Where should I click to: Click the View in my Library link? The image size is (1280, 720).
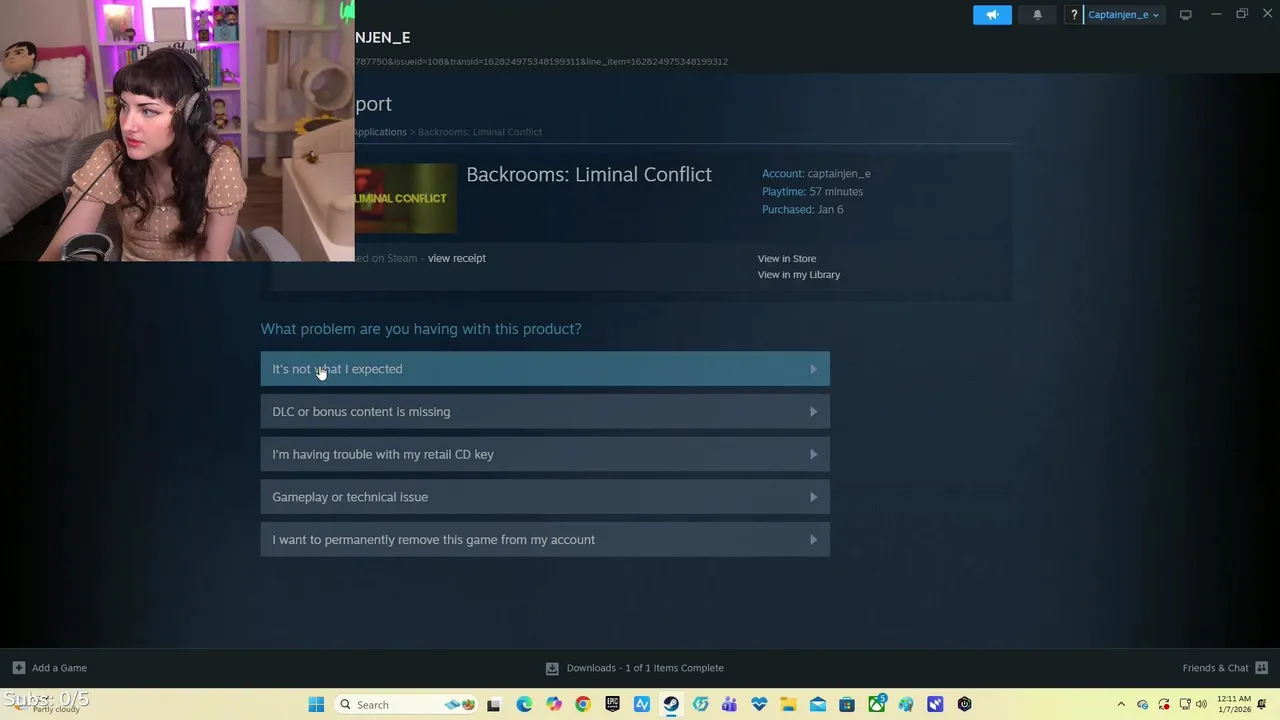click(x=799, y=275)
